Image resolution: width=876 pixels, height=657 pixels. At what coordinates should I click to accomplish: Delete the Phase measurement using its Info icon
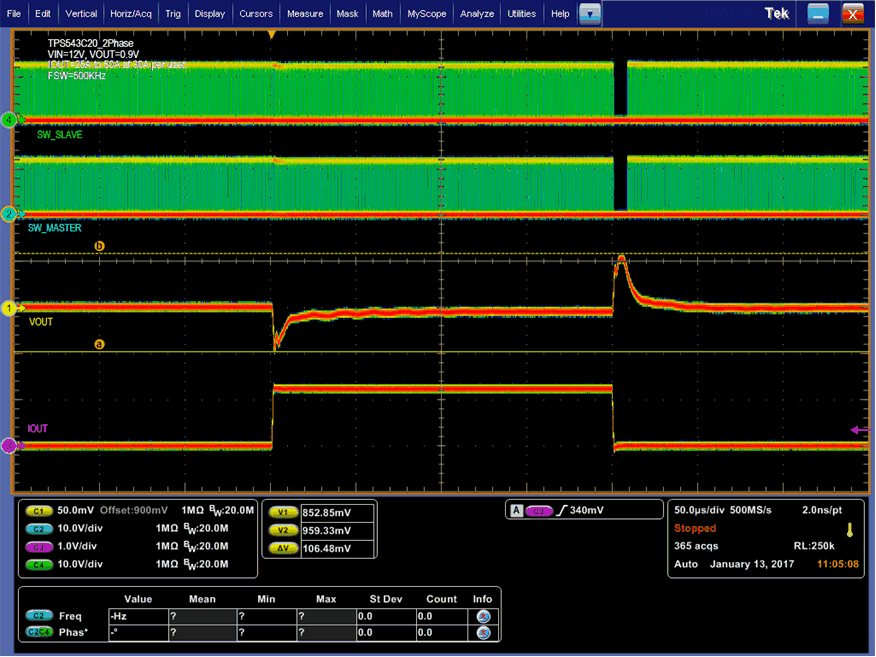pos(482,631)
